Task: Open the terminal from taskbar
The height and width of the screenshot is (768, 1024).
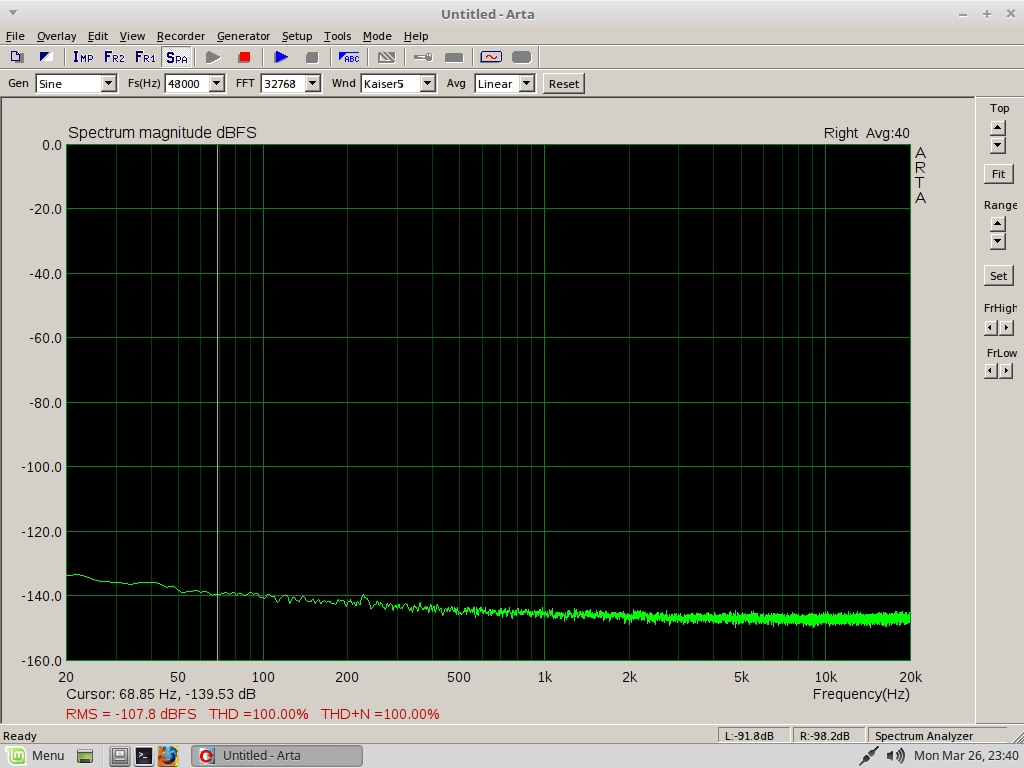Action: pyautogui.click(x=144, y=756)
